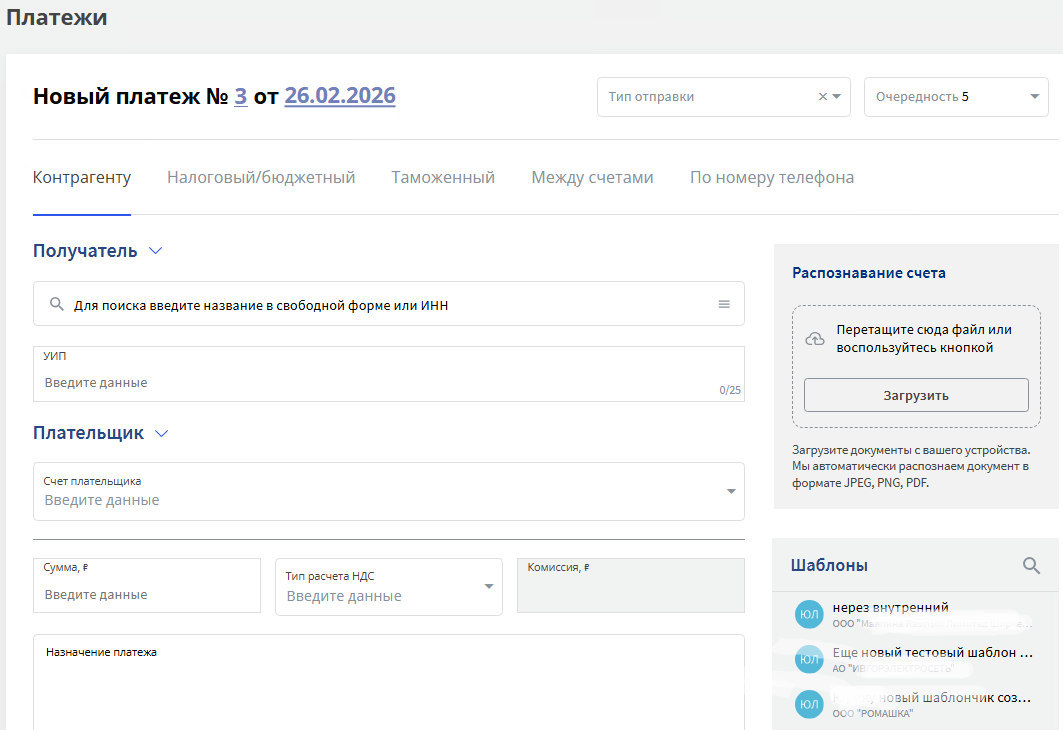Click the magnifier icon in recipient search
This screenshot has width=1063, height=730.
click(57, 304)
